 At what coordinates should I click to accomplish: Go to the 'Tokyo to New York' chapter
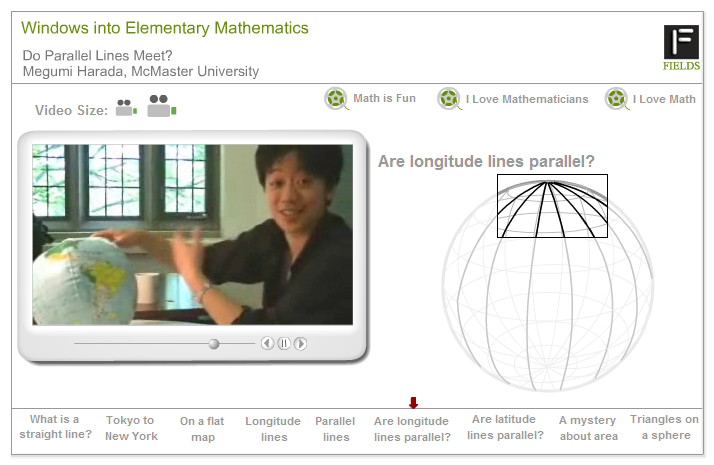[x=130, y=428]
